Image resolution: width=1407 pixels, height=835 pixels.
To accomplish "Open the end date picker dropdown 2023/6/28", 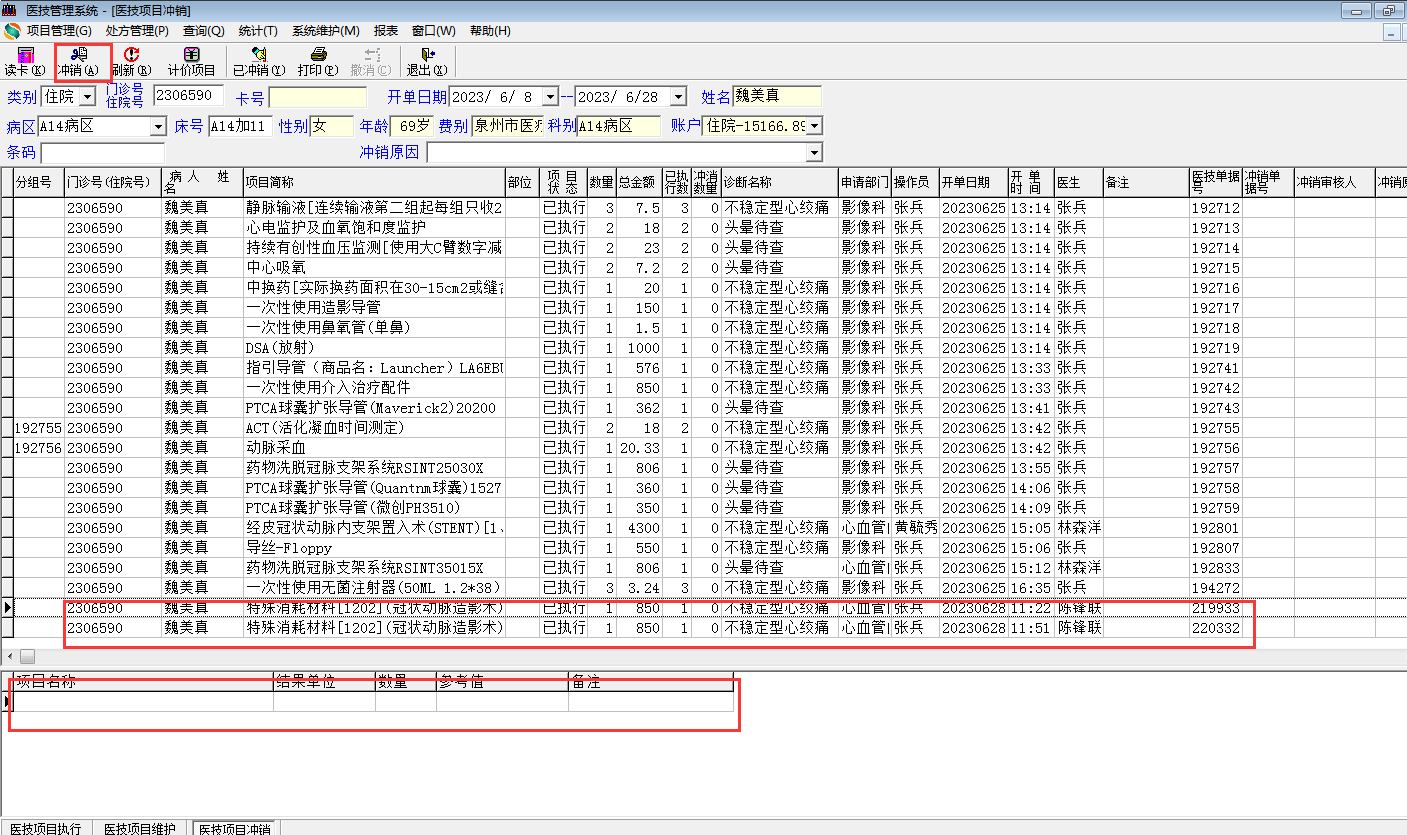I will (678, 97).
